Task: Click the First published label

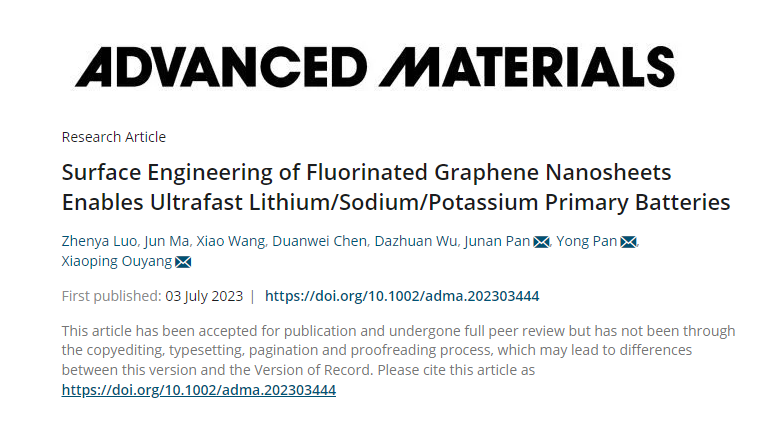Action: click(112, 296)
